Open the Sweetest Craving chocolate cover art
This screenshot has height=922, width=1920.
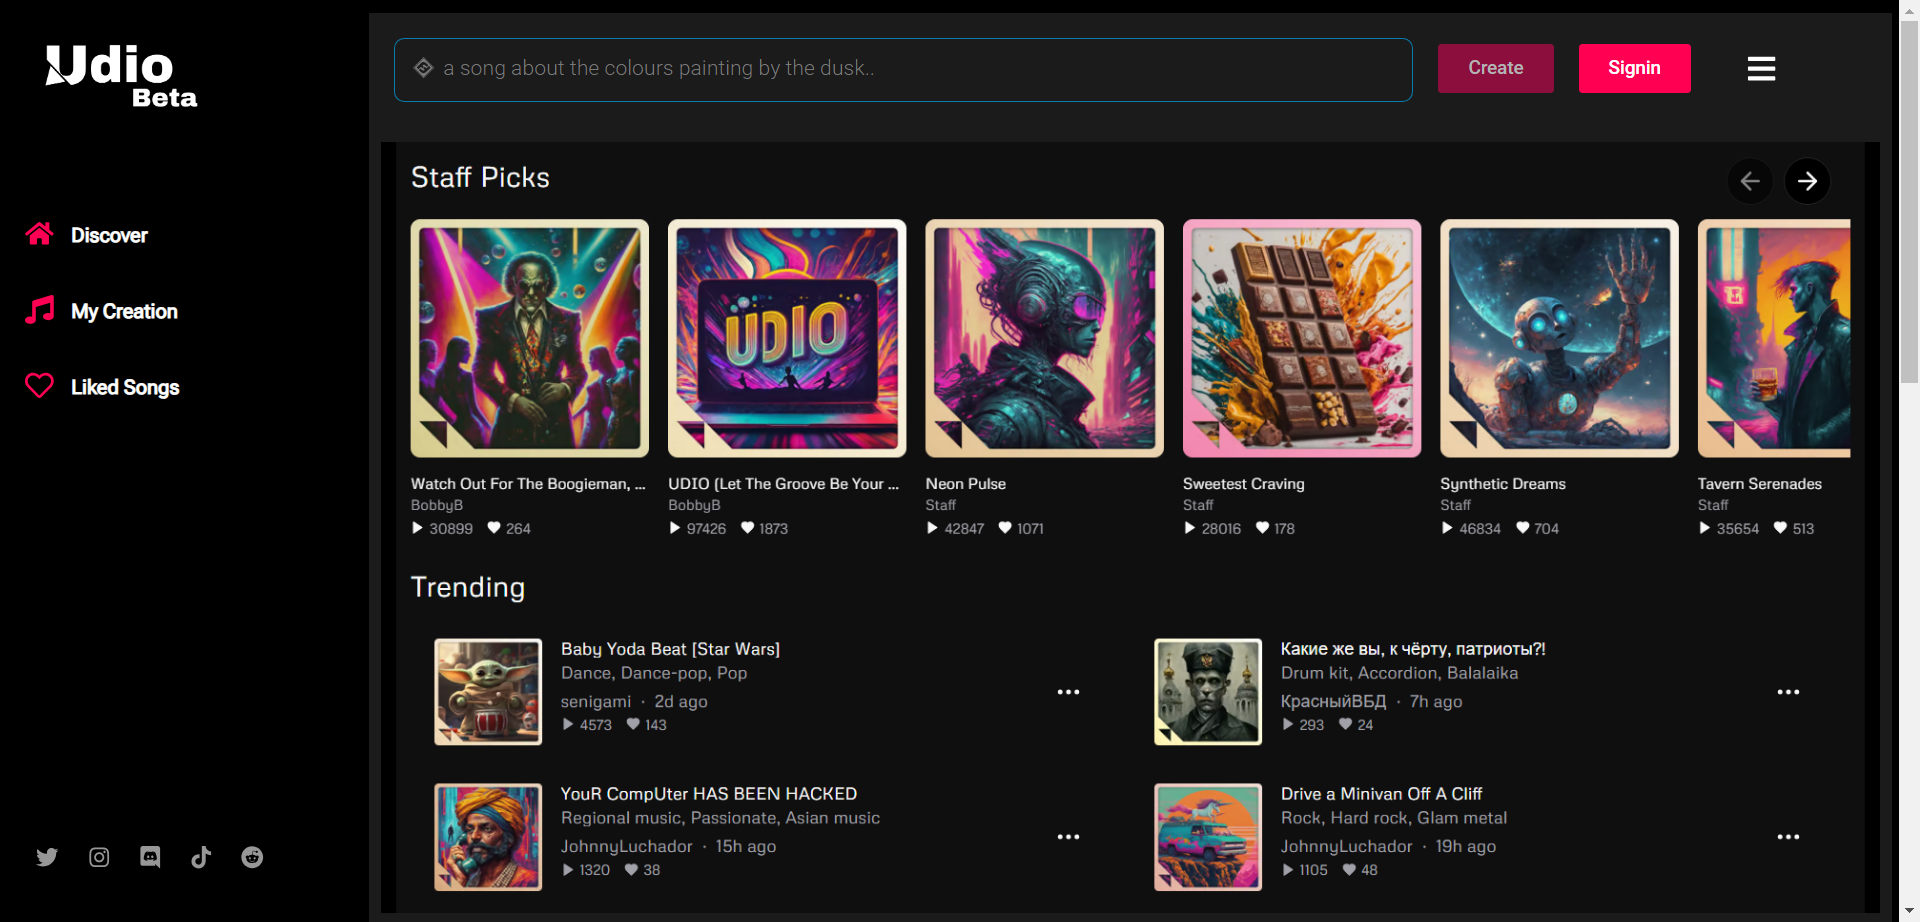1302,338
